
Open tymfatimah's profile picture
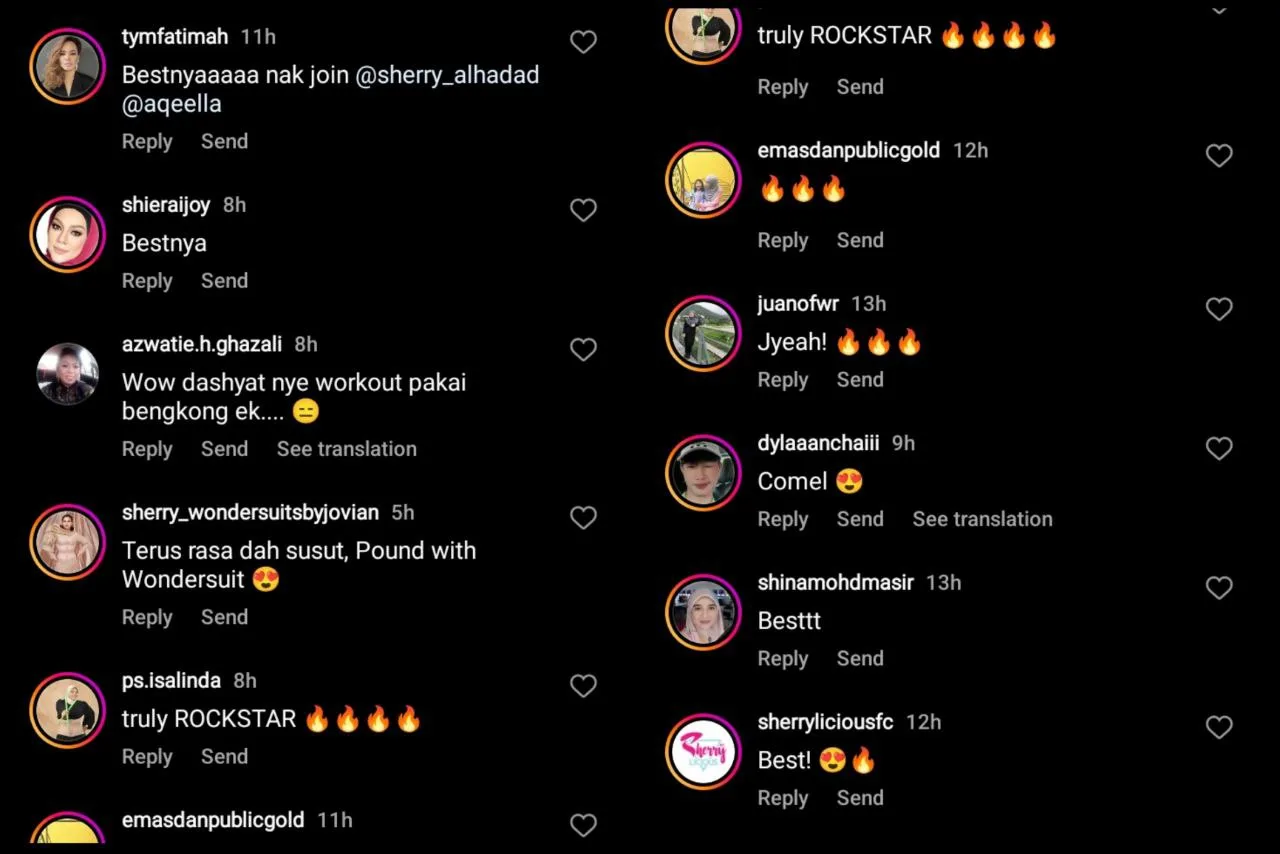coord(68,66)
